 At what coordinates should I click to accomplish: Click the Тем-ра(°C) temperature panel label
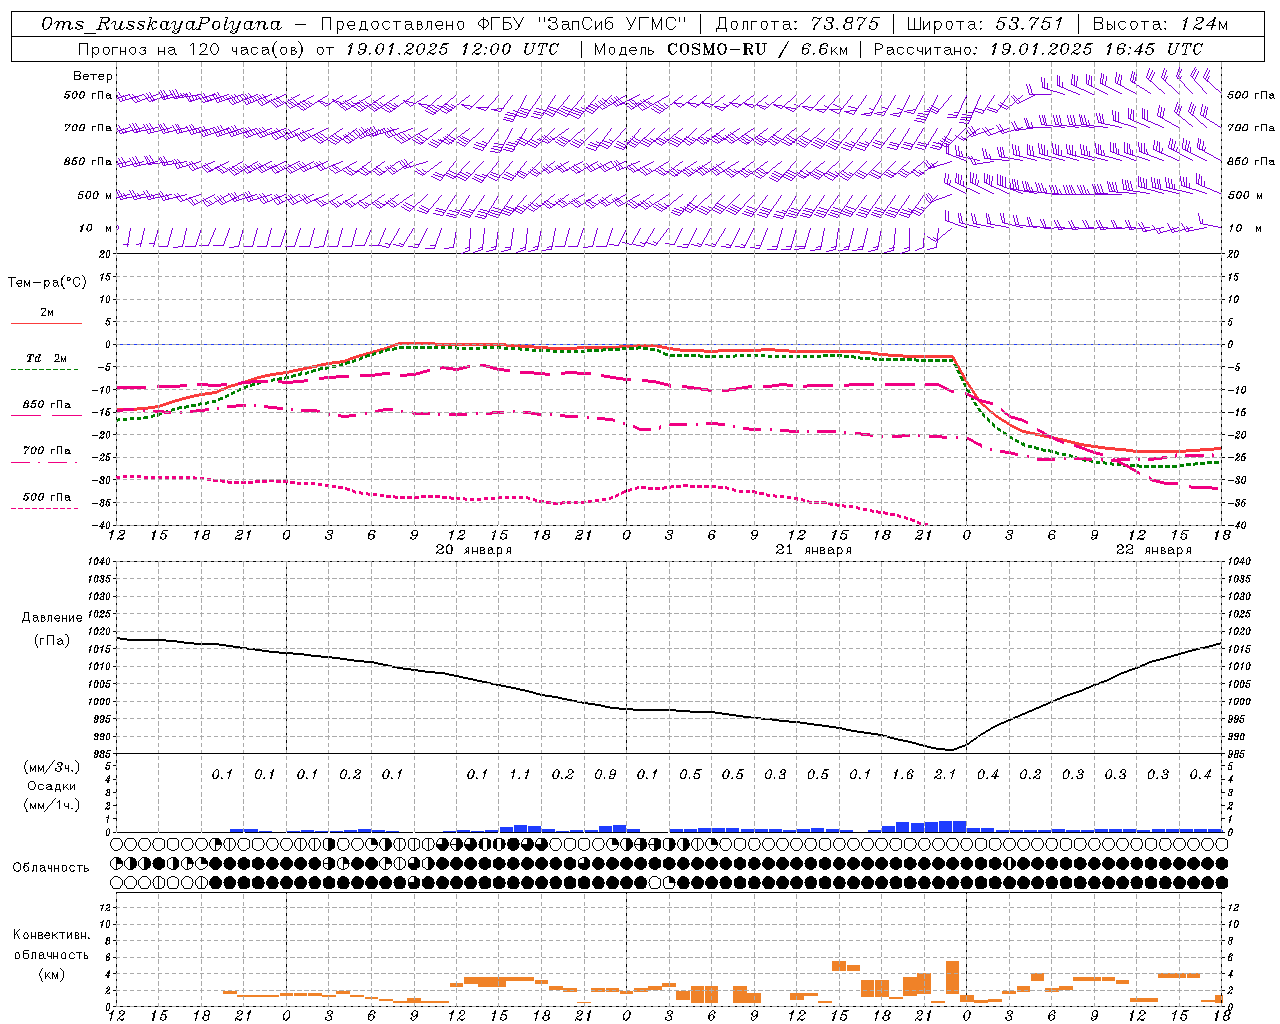(x=47, y=282)
